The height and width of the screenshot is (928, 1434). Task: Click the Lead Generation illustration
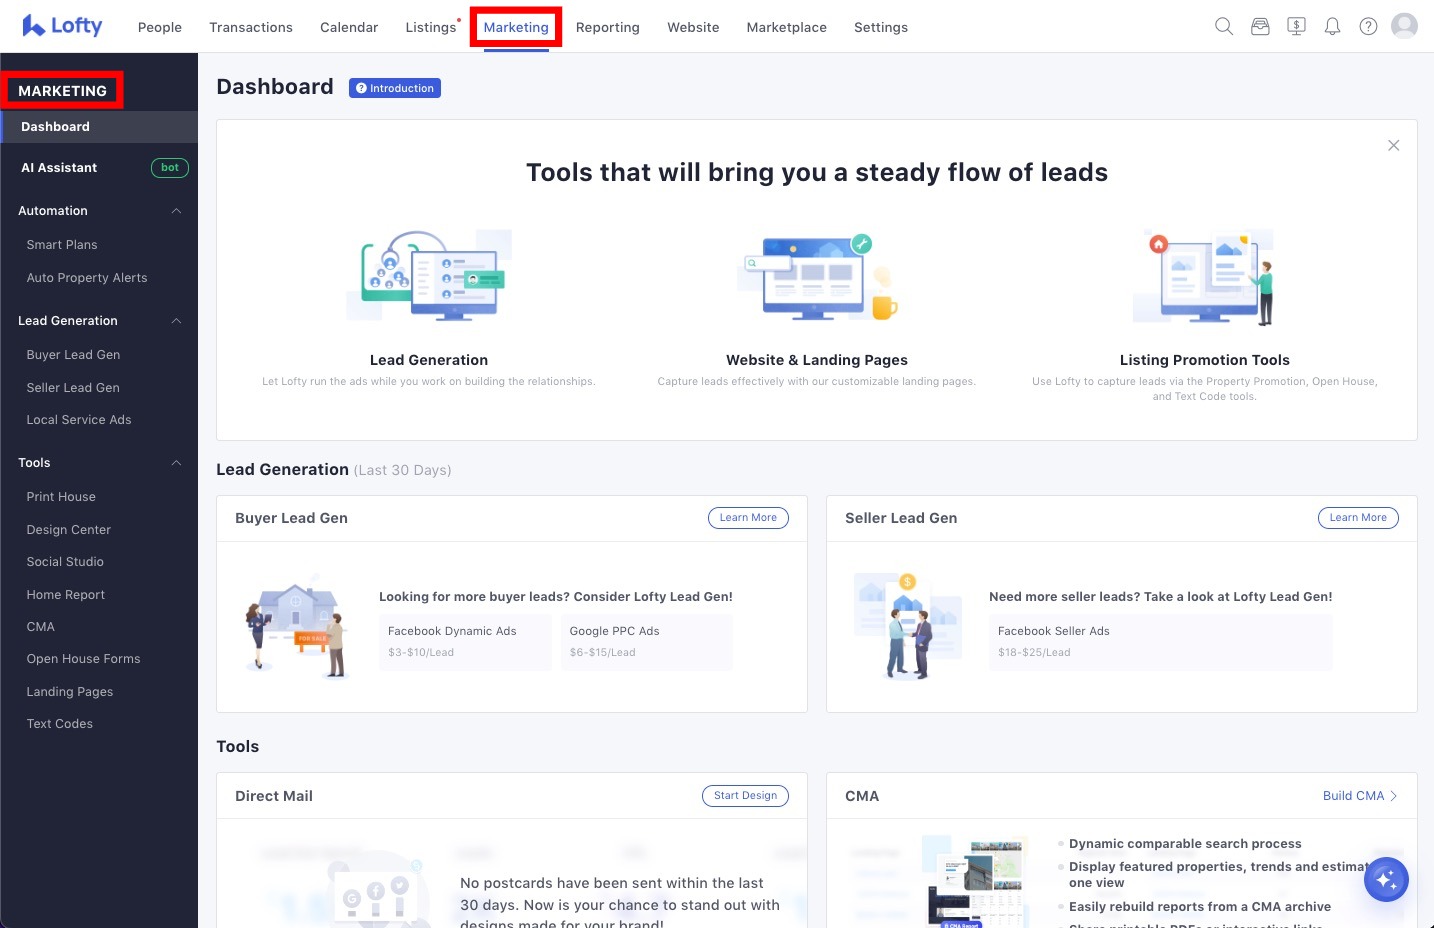(429, 276)
